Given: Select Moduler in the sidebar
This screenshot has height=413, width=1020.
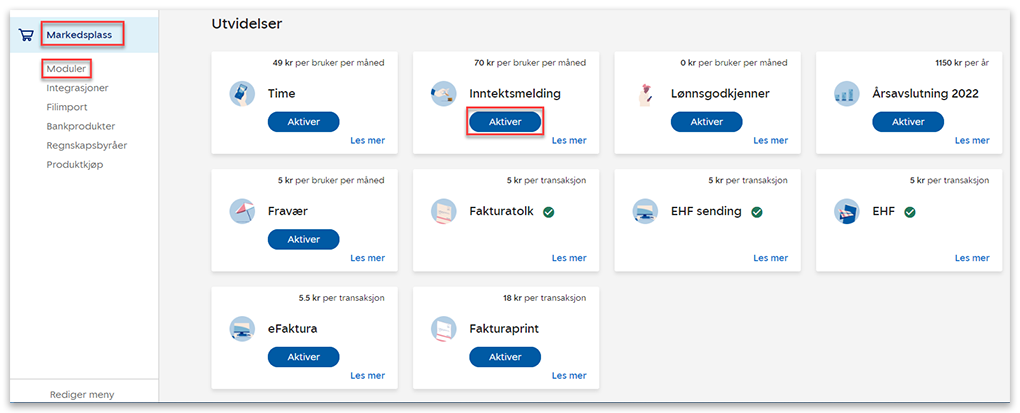Looking at the screenshot, I should point(66,69).
